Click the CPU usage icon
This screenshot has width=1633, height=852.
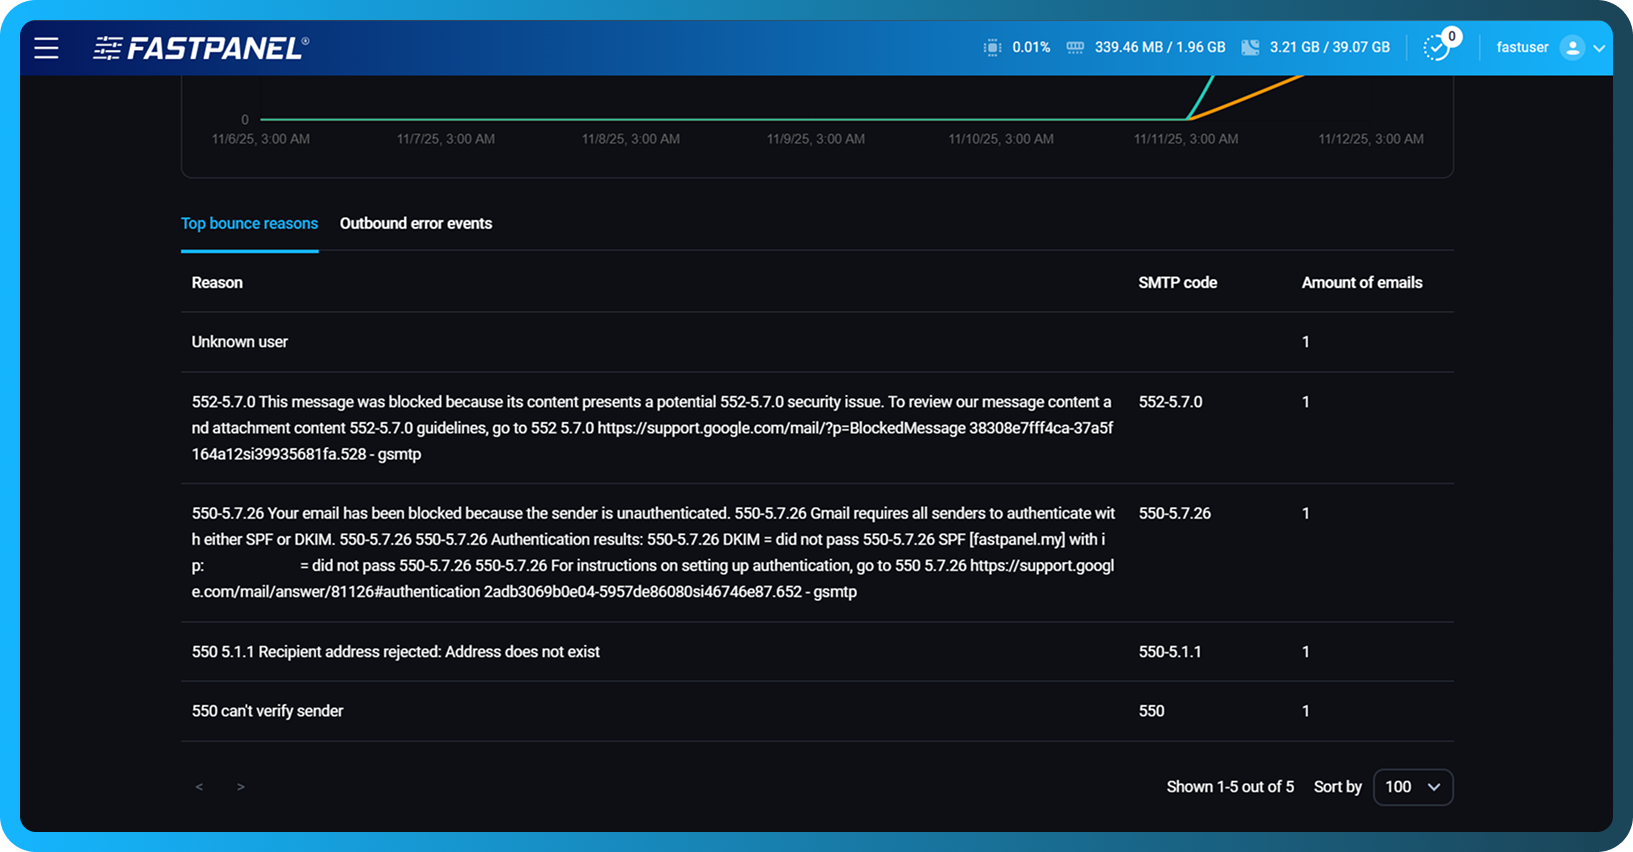[x=992, y=47]
